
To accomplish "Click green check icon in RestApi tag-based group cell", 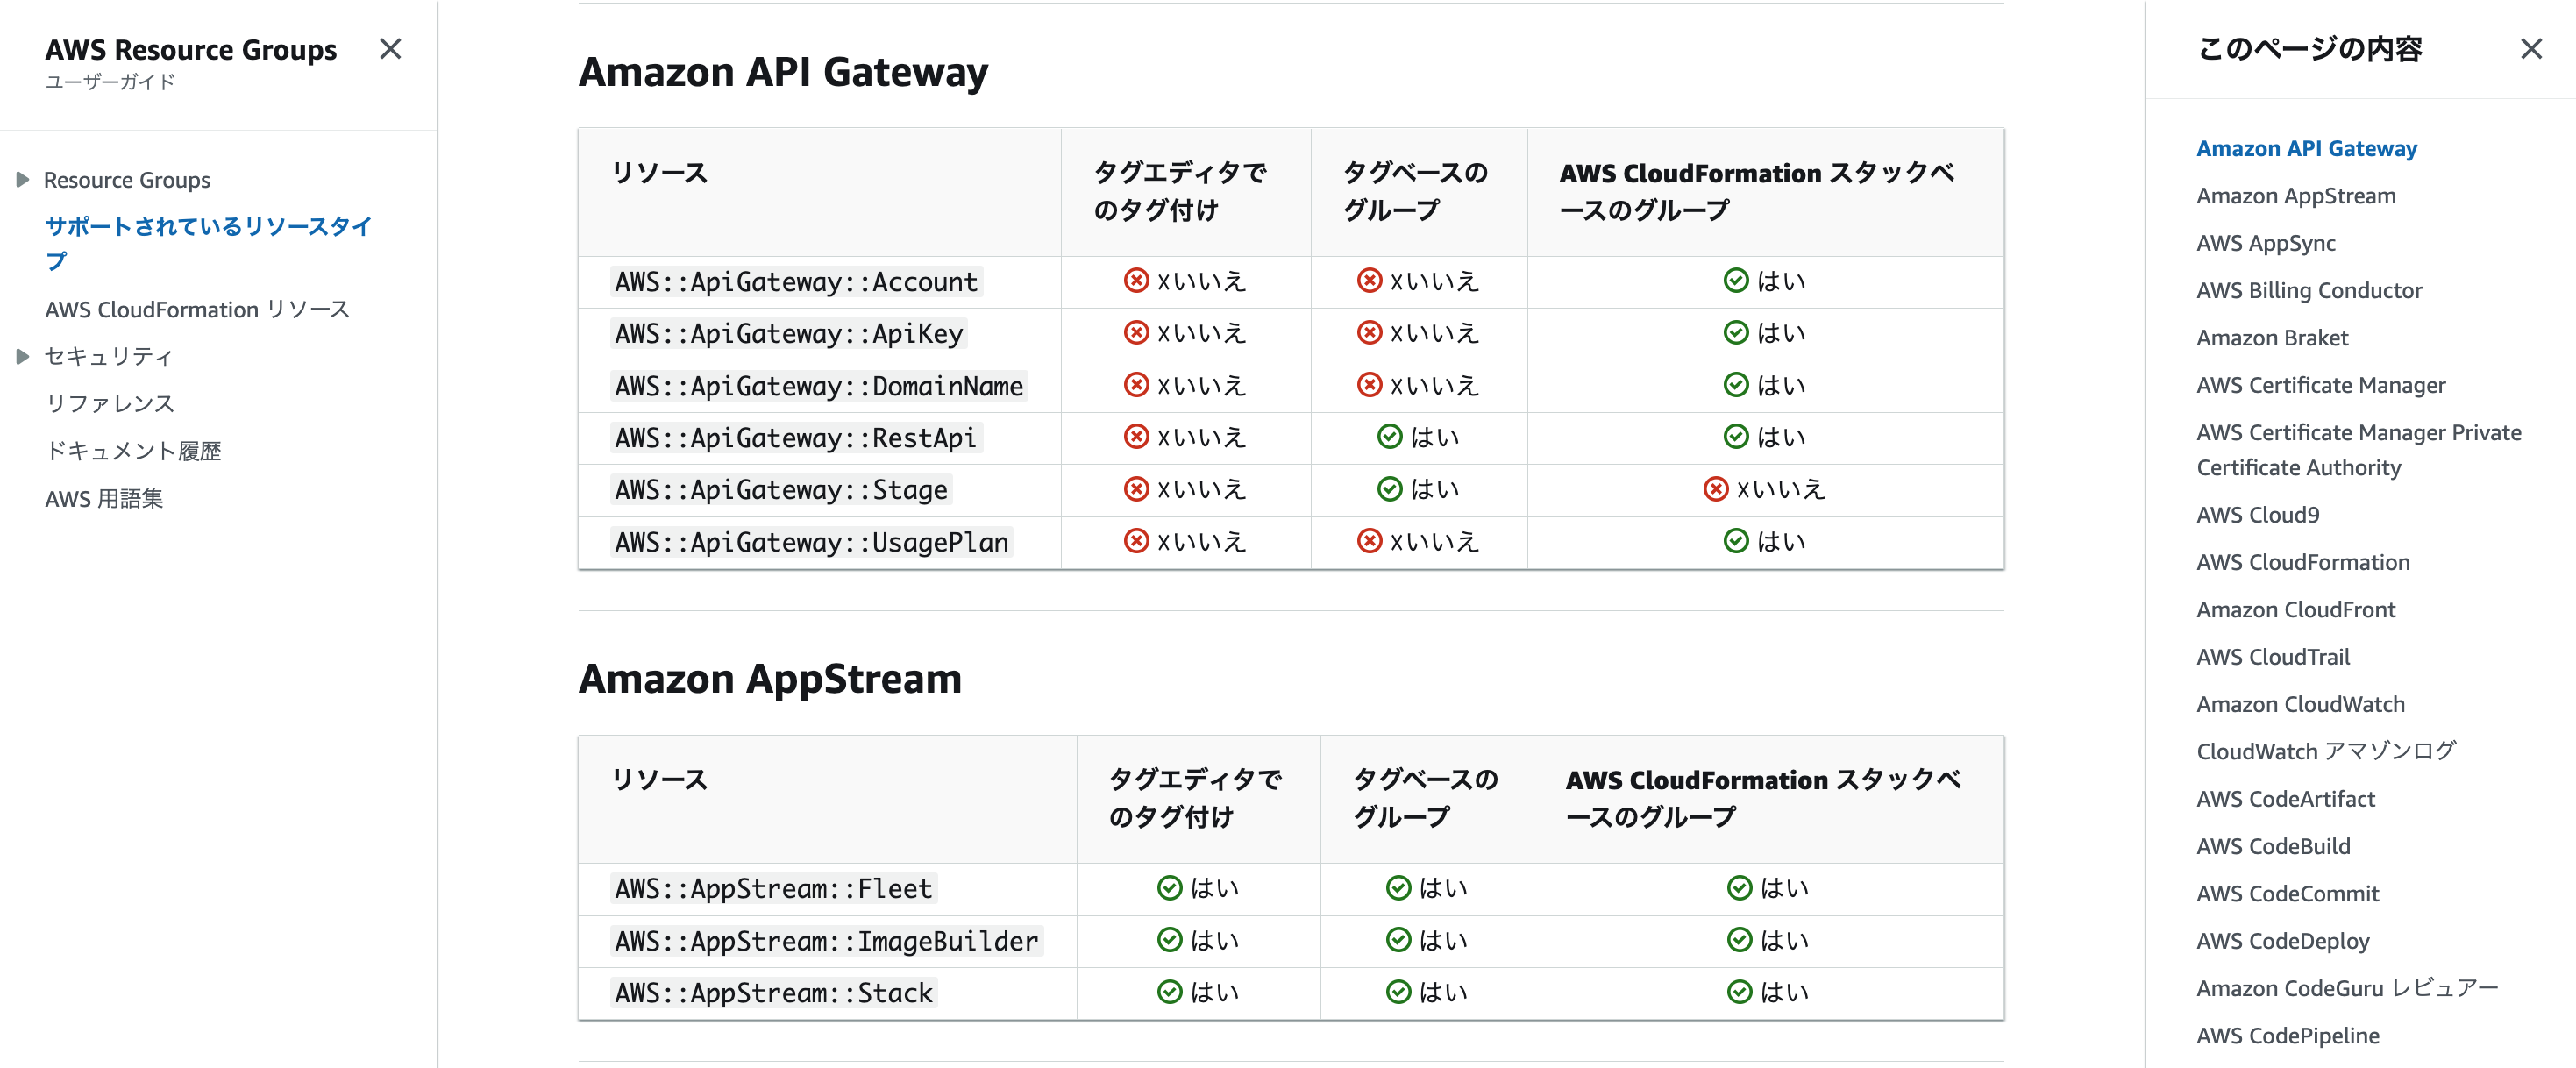I will pyautogui.click(x=1389, y=437).
